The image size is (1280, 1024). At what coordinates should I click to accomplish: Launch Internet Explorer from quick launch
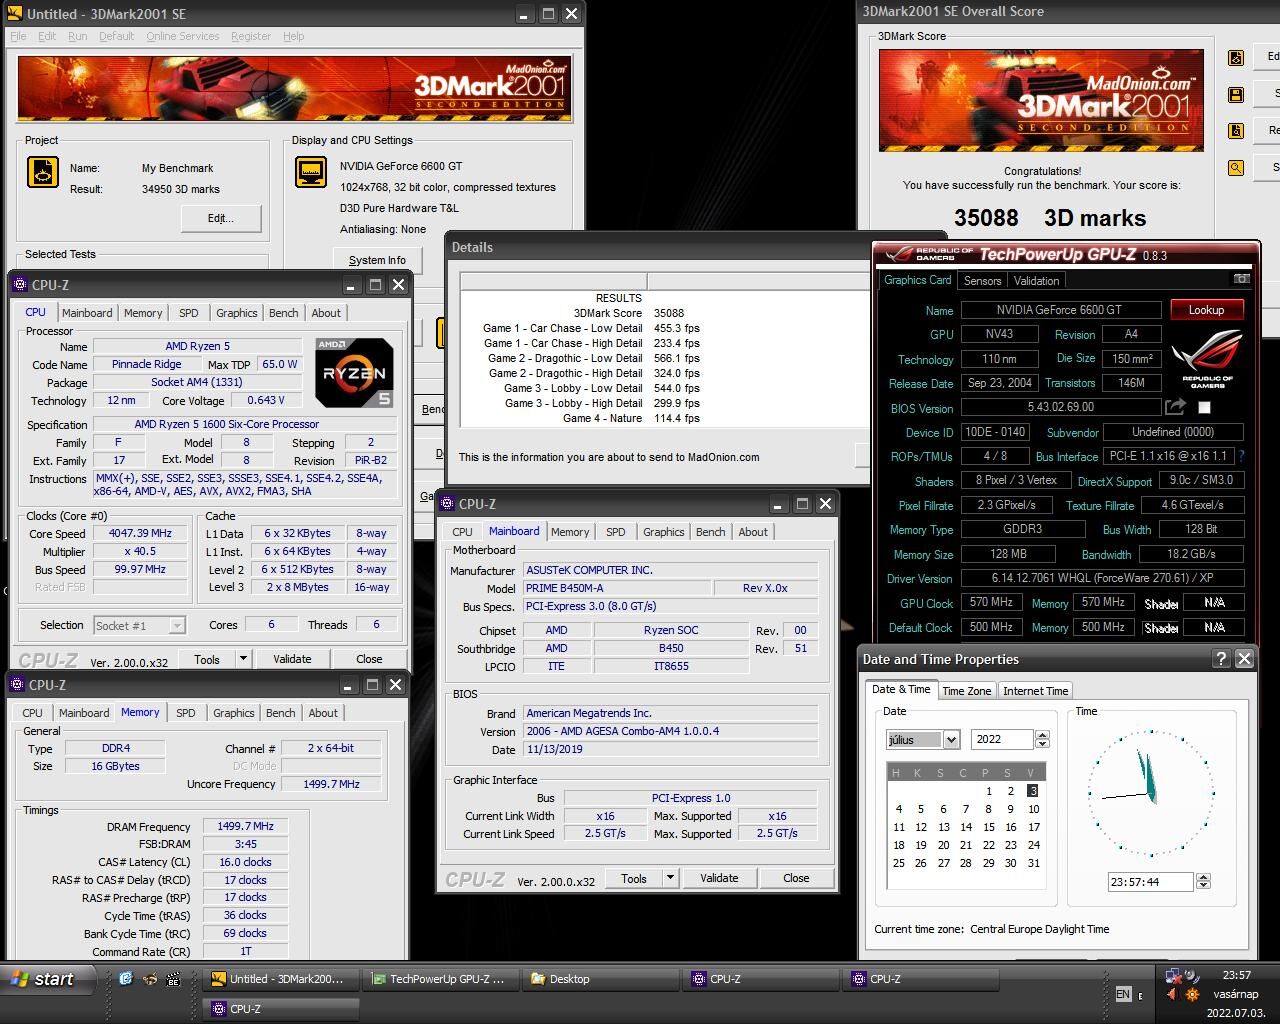click(x=126, y=979)
